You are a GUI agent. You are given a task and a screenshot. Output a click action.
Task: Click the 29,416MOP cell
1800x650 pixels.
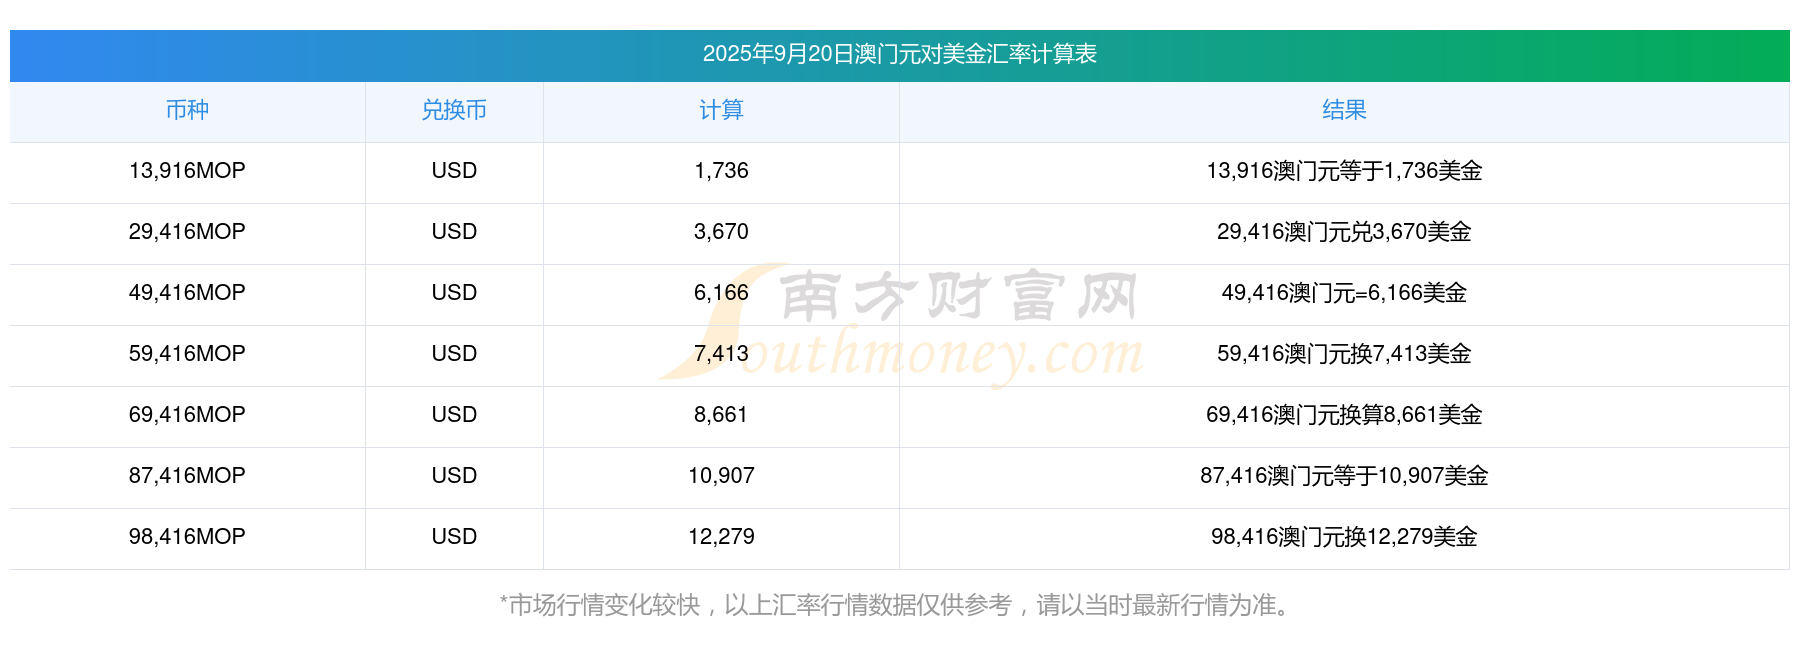pos(187,232)
